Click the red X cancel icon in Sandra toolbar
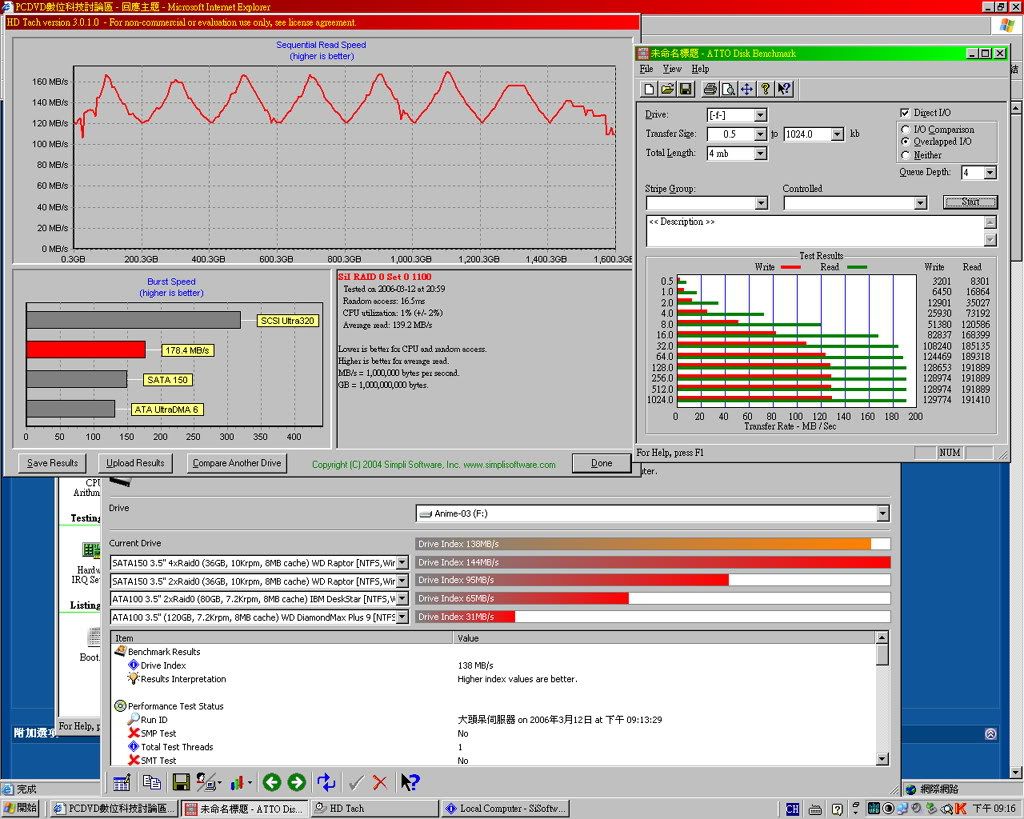 (x=380, y=782)
